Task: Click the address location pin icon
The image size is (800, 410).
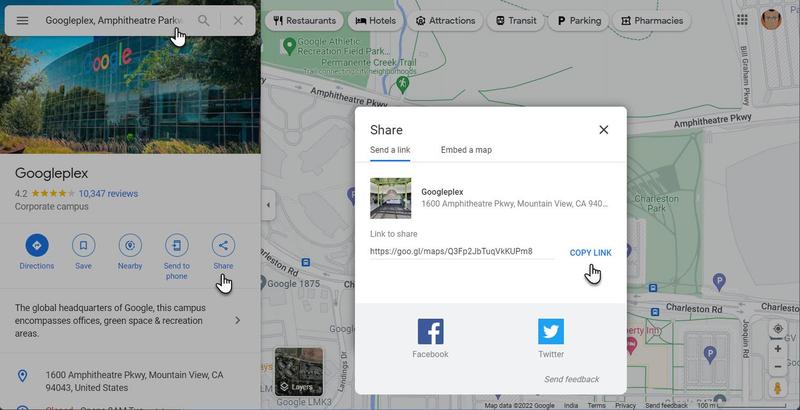Action: coord(22,376)
